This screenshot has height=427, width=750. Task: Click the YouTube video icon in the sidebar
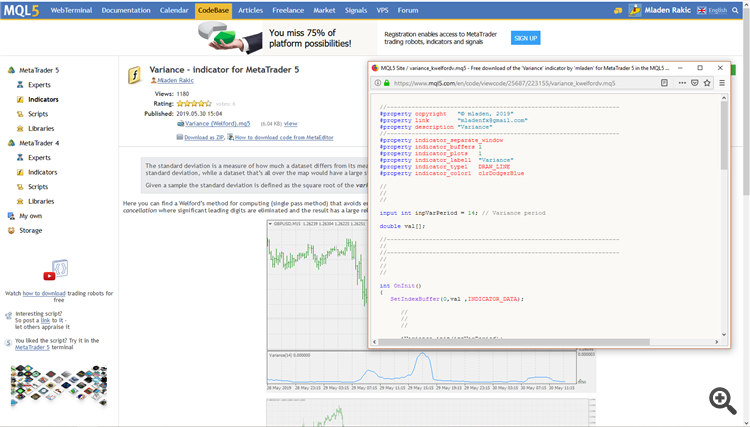(x=56, y=270)
